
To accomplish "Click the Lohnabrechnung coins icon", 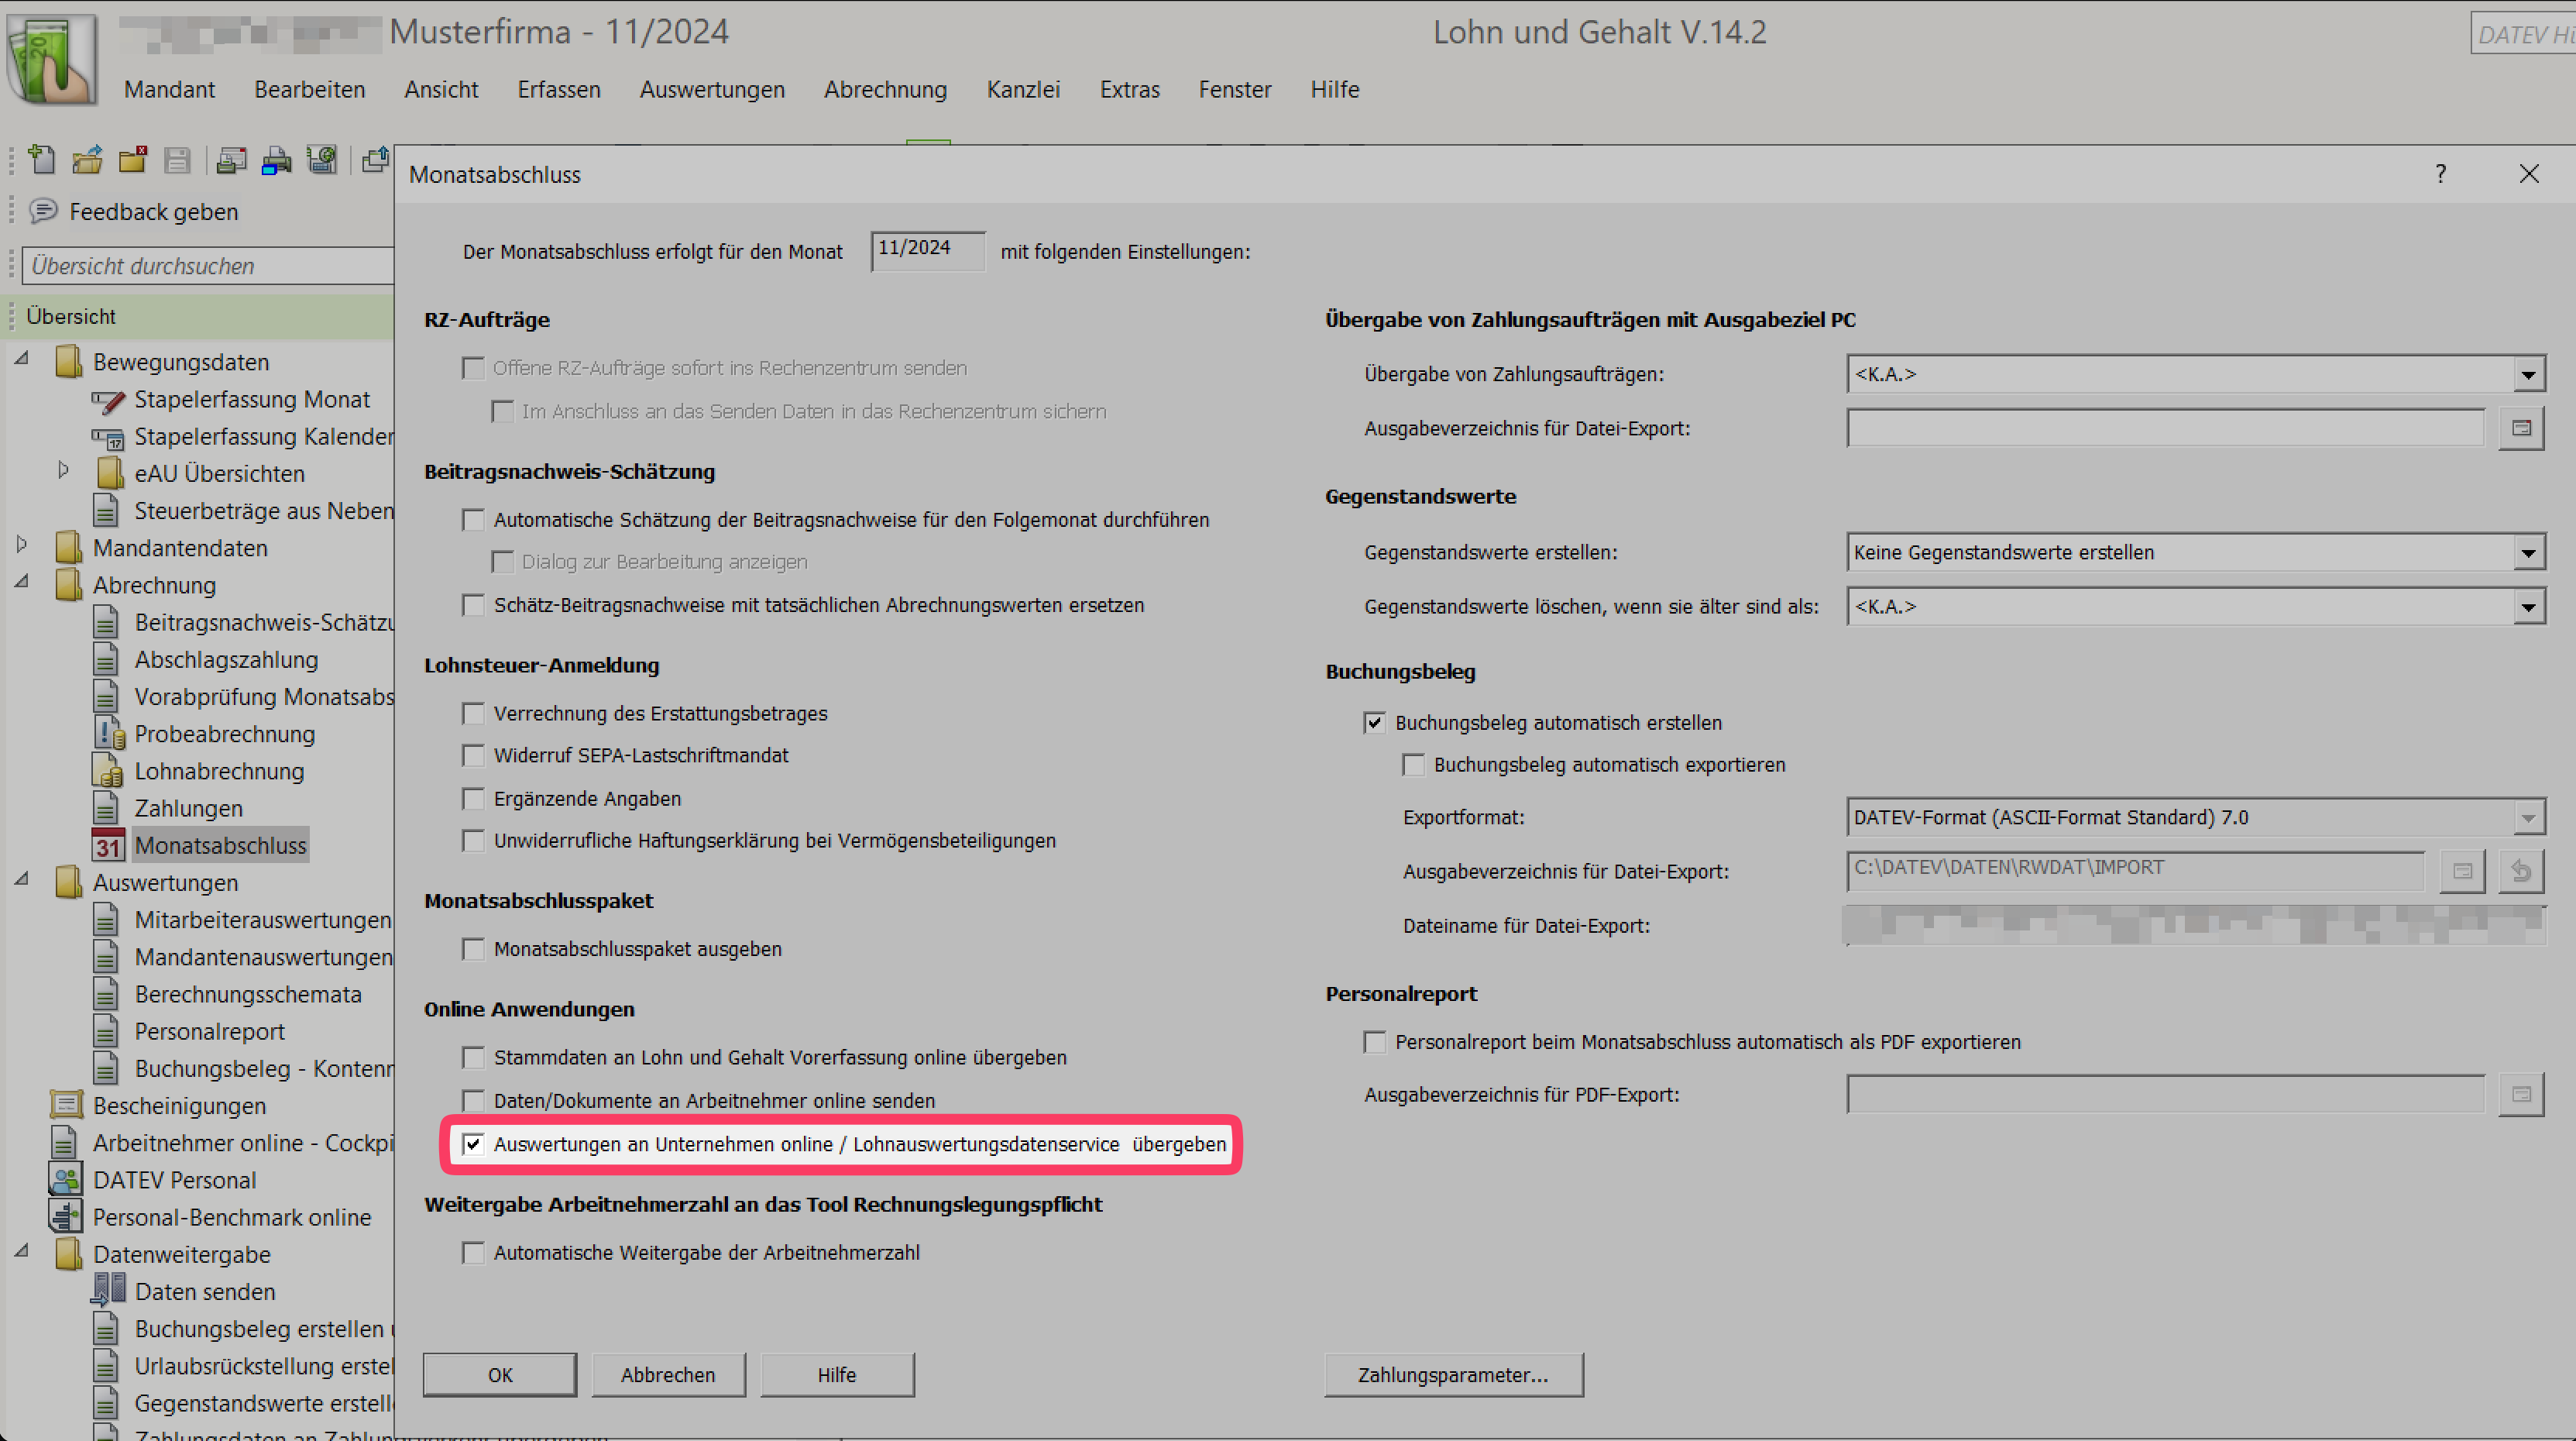I will point(108,771).
